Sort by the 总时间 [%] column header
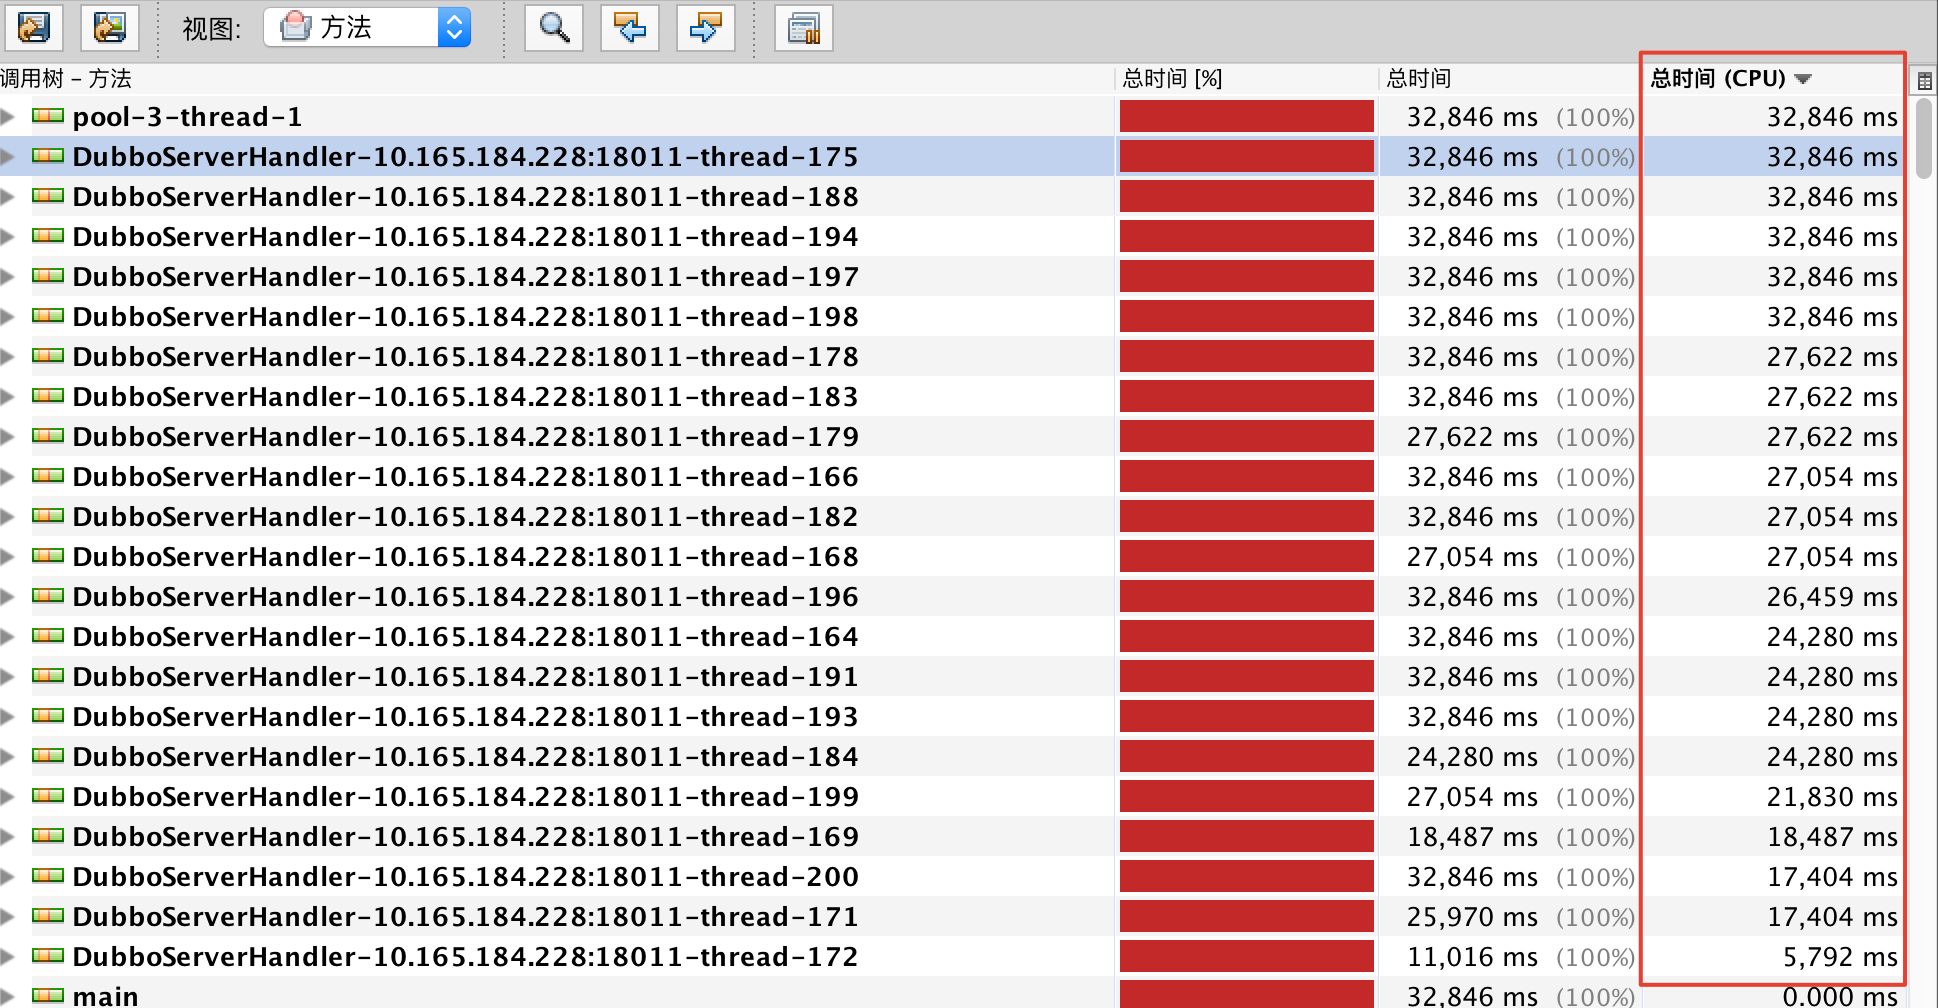 (1175, 79)
